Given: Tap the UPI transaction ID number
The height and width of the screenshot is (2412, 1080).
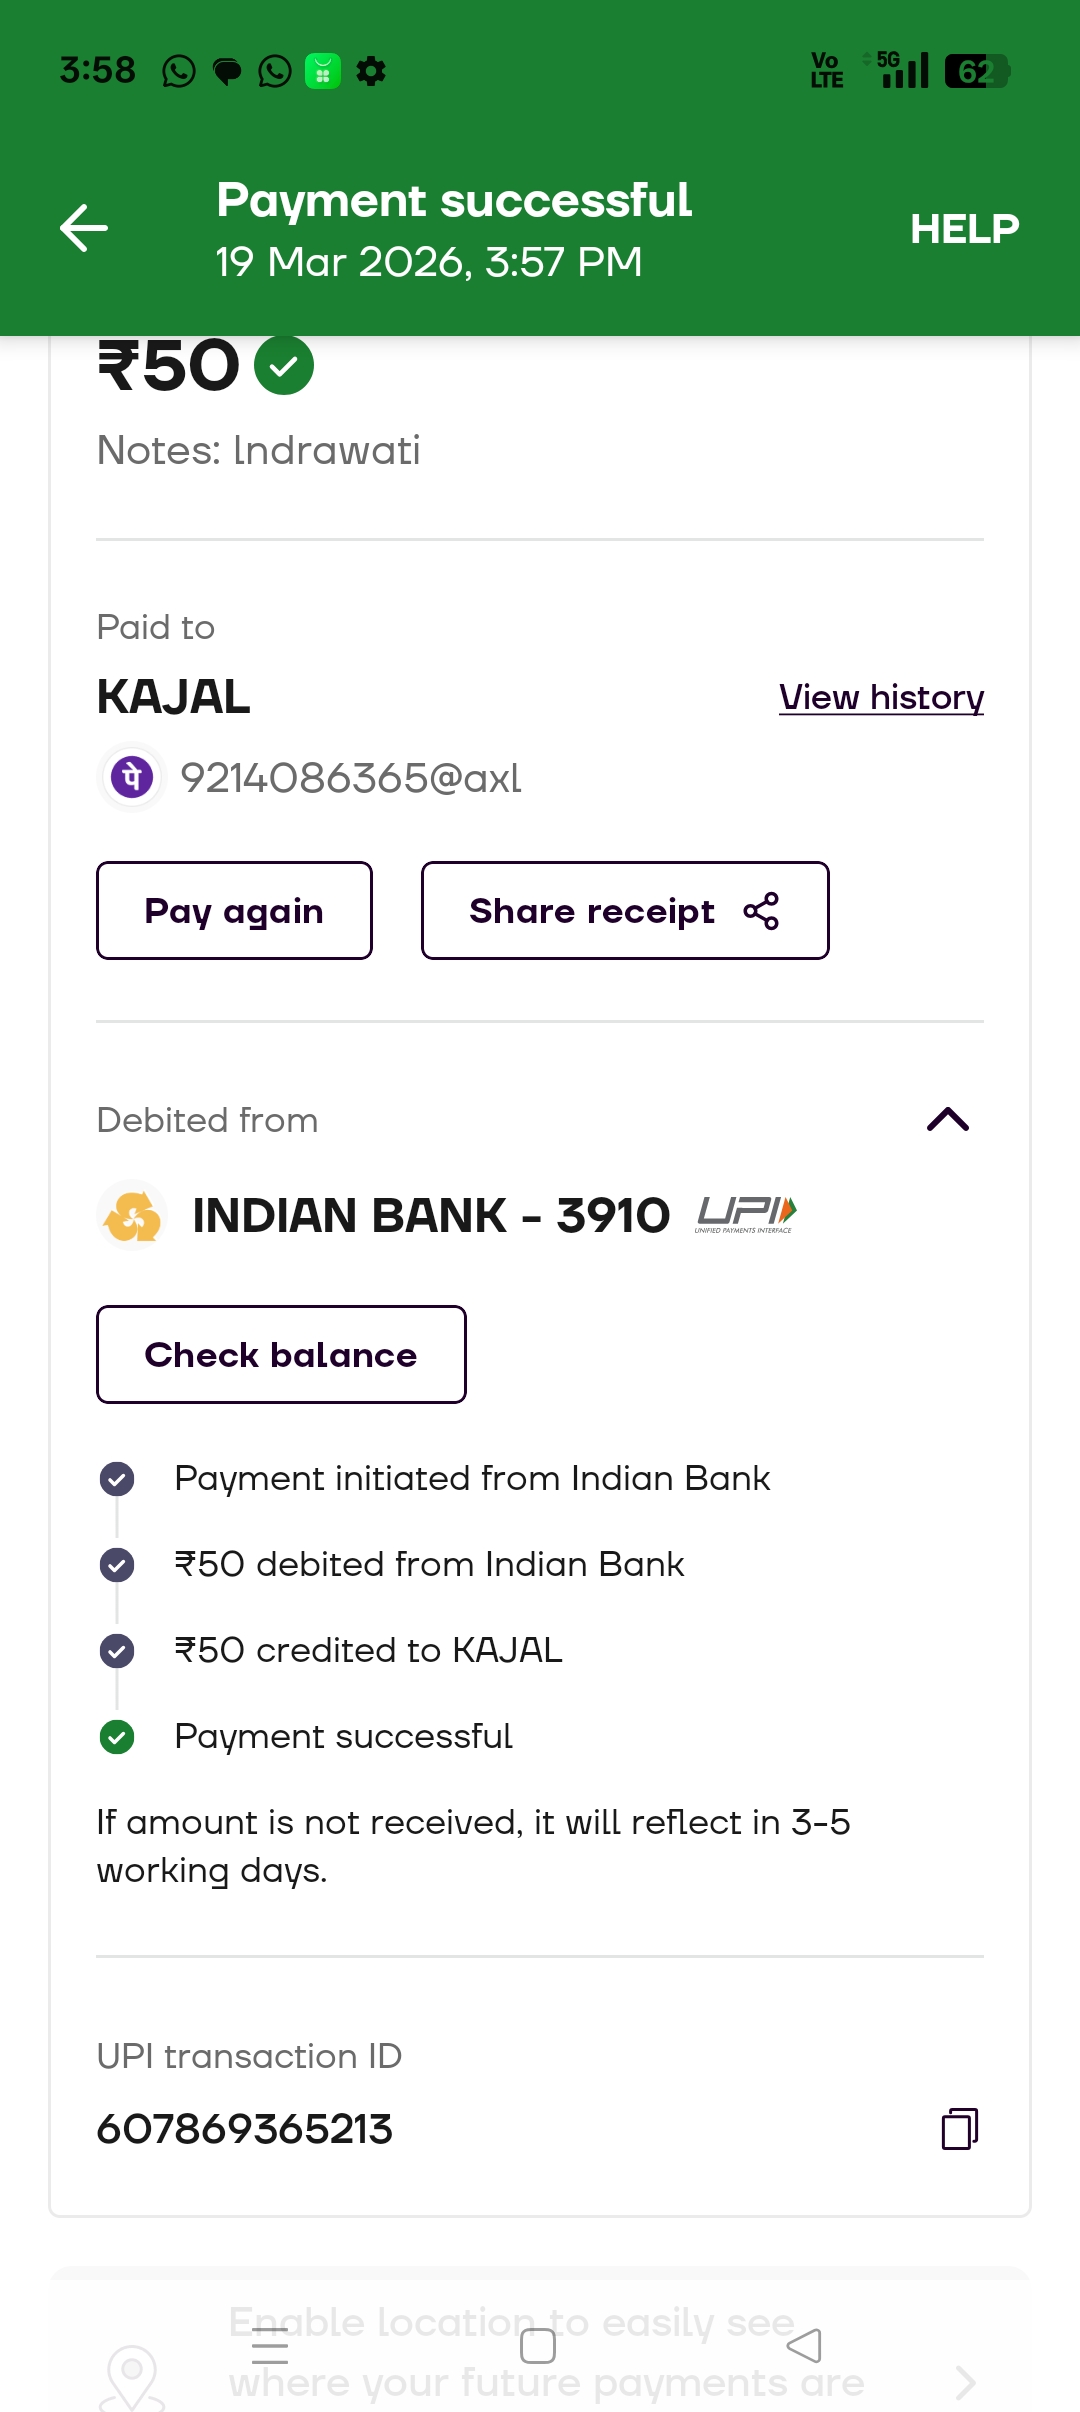Looking at the screenshot, I should tap(245, 2129).
